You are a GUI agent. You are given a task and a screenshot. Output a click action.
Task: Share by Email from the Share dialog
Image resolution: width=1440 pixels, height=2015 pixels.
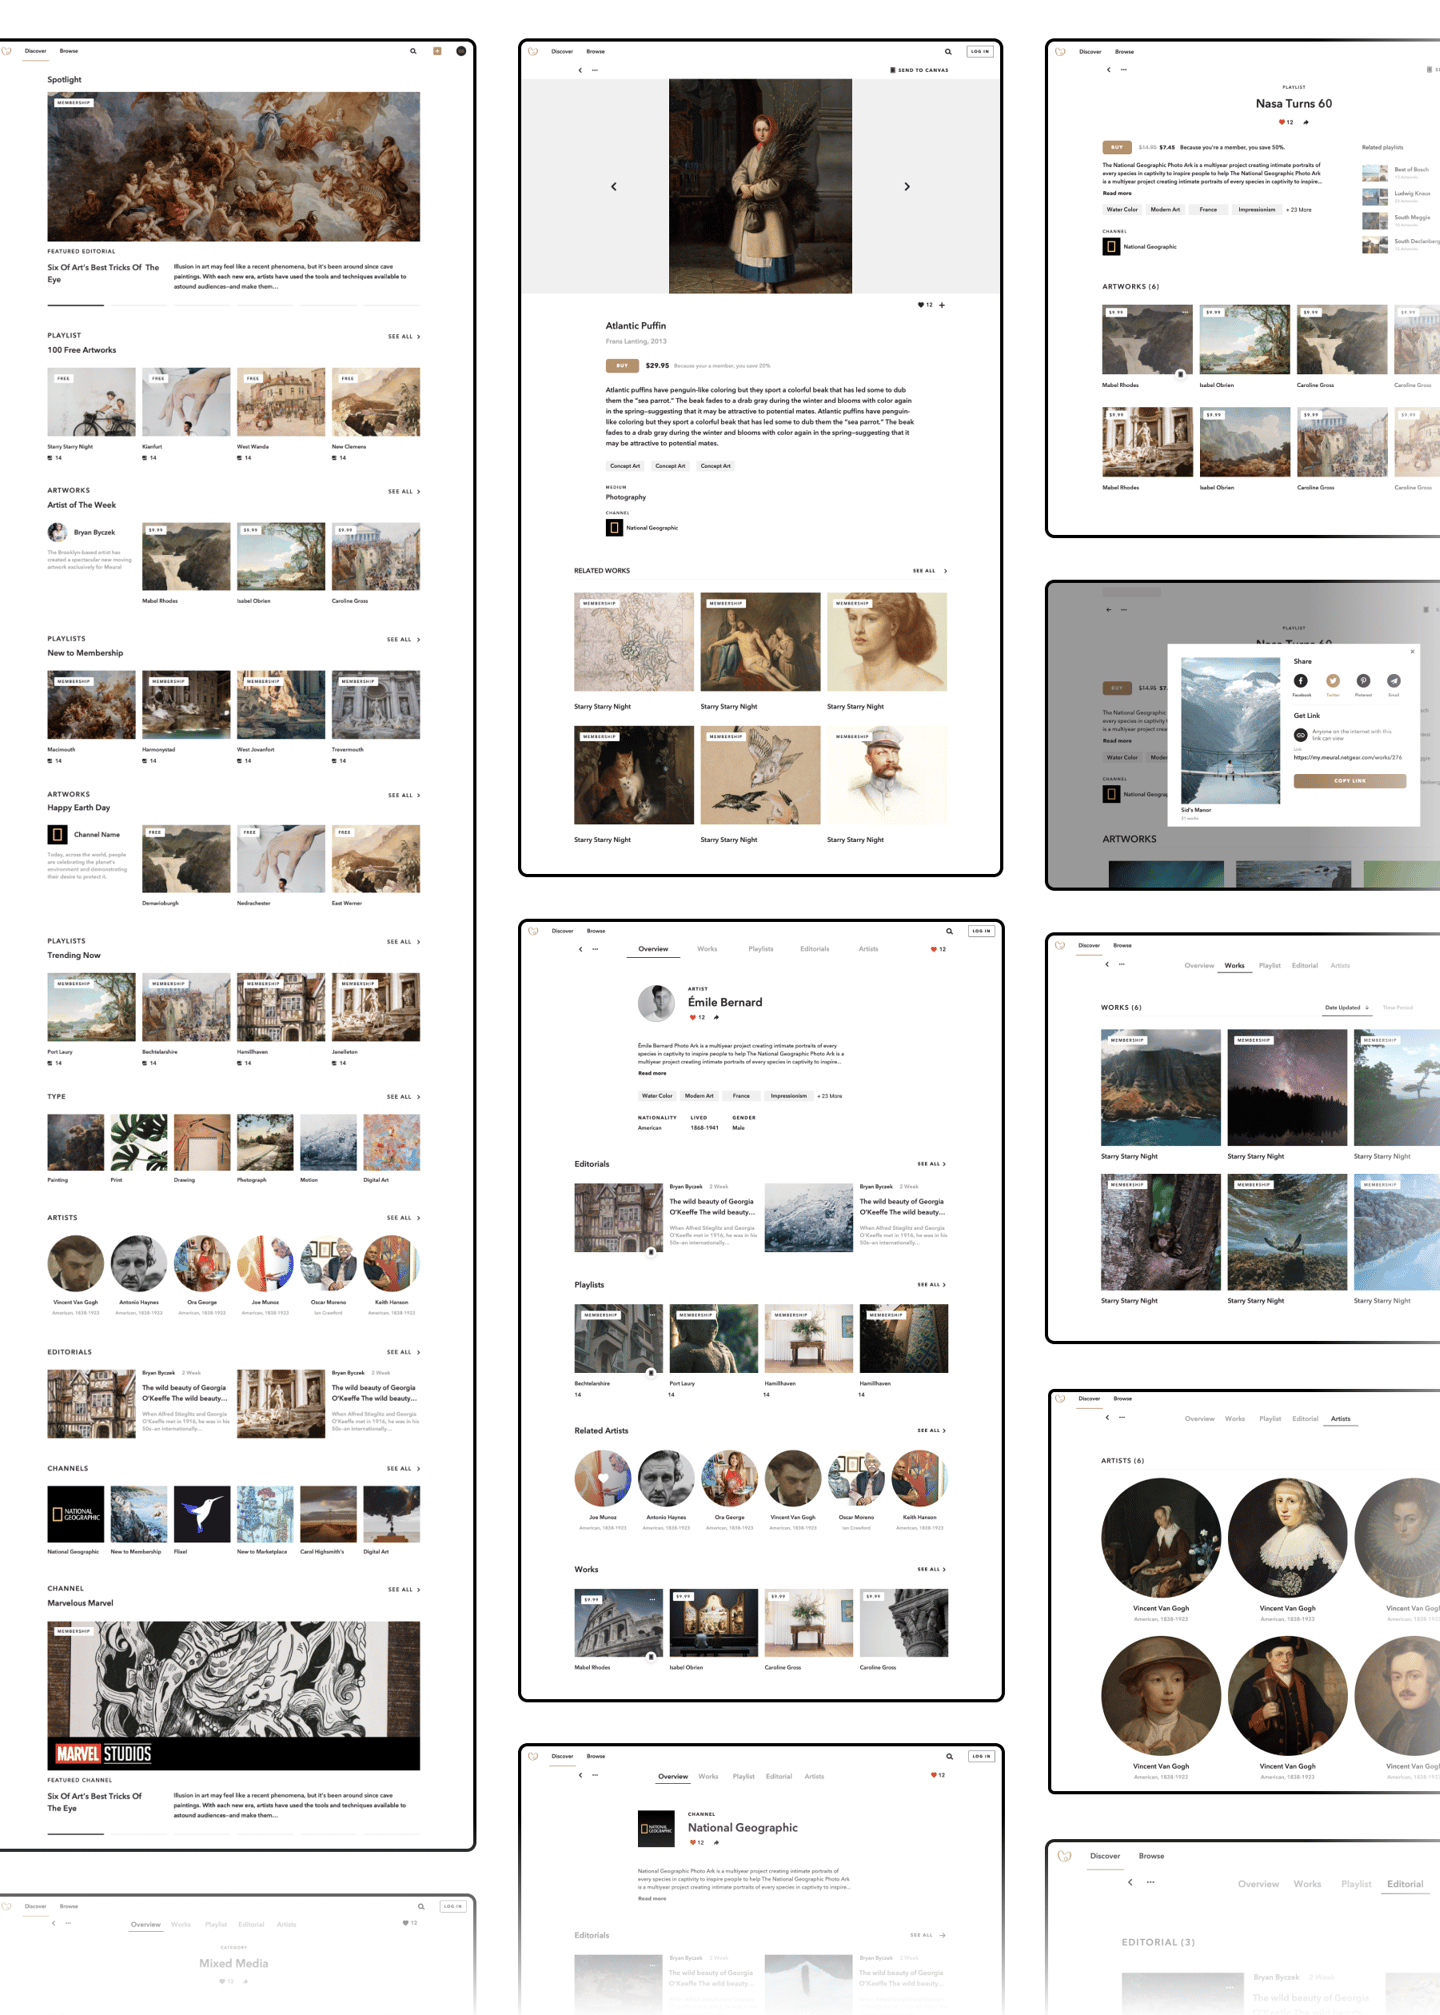(x=1394, y=681)
